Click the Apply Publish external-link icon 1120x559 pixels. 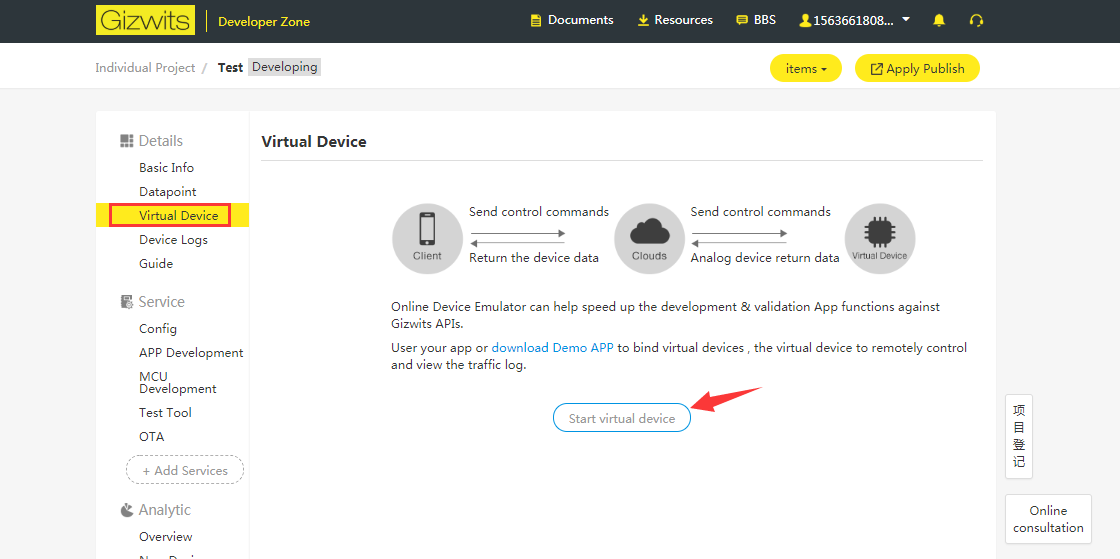click(876, 69)
